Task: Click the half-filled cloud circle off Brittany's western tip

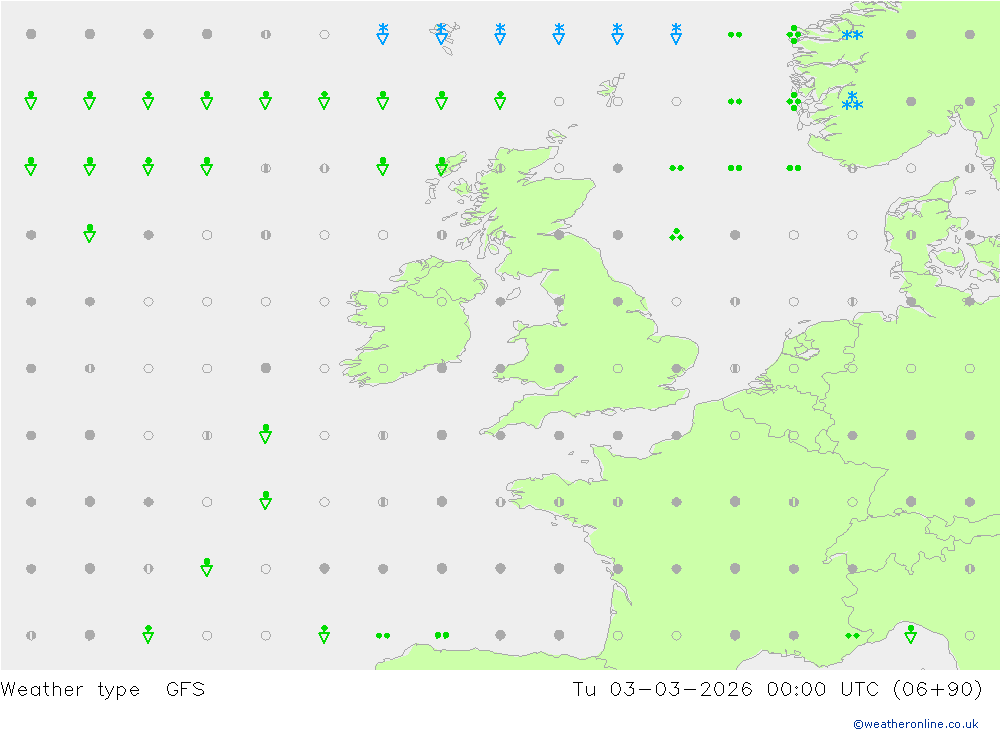Action: (500, 502)
